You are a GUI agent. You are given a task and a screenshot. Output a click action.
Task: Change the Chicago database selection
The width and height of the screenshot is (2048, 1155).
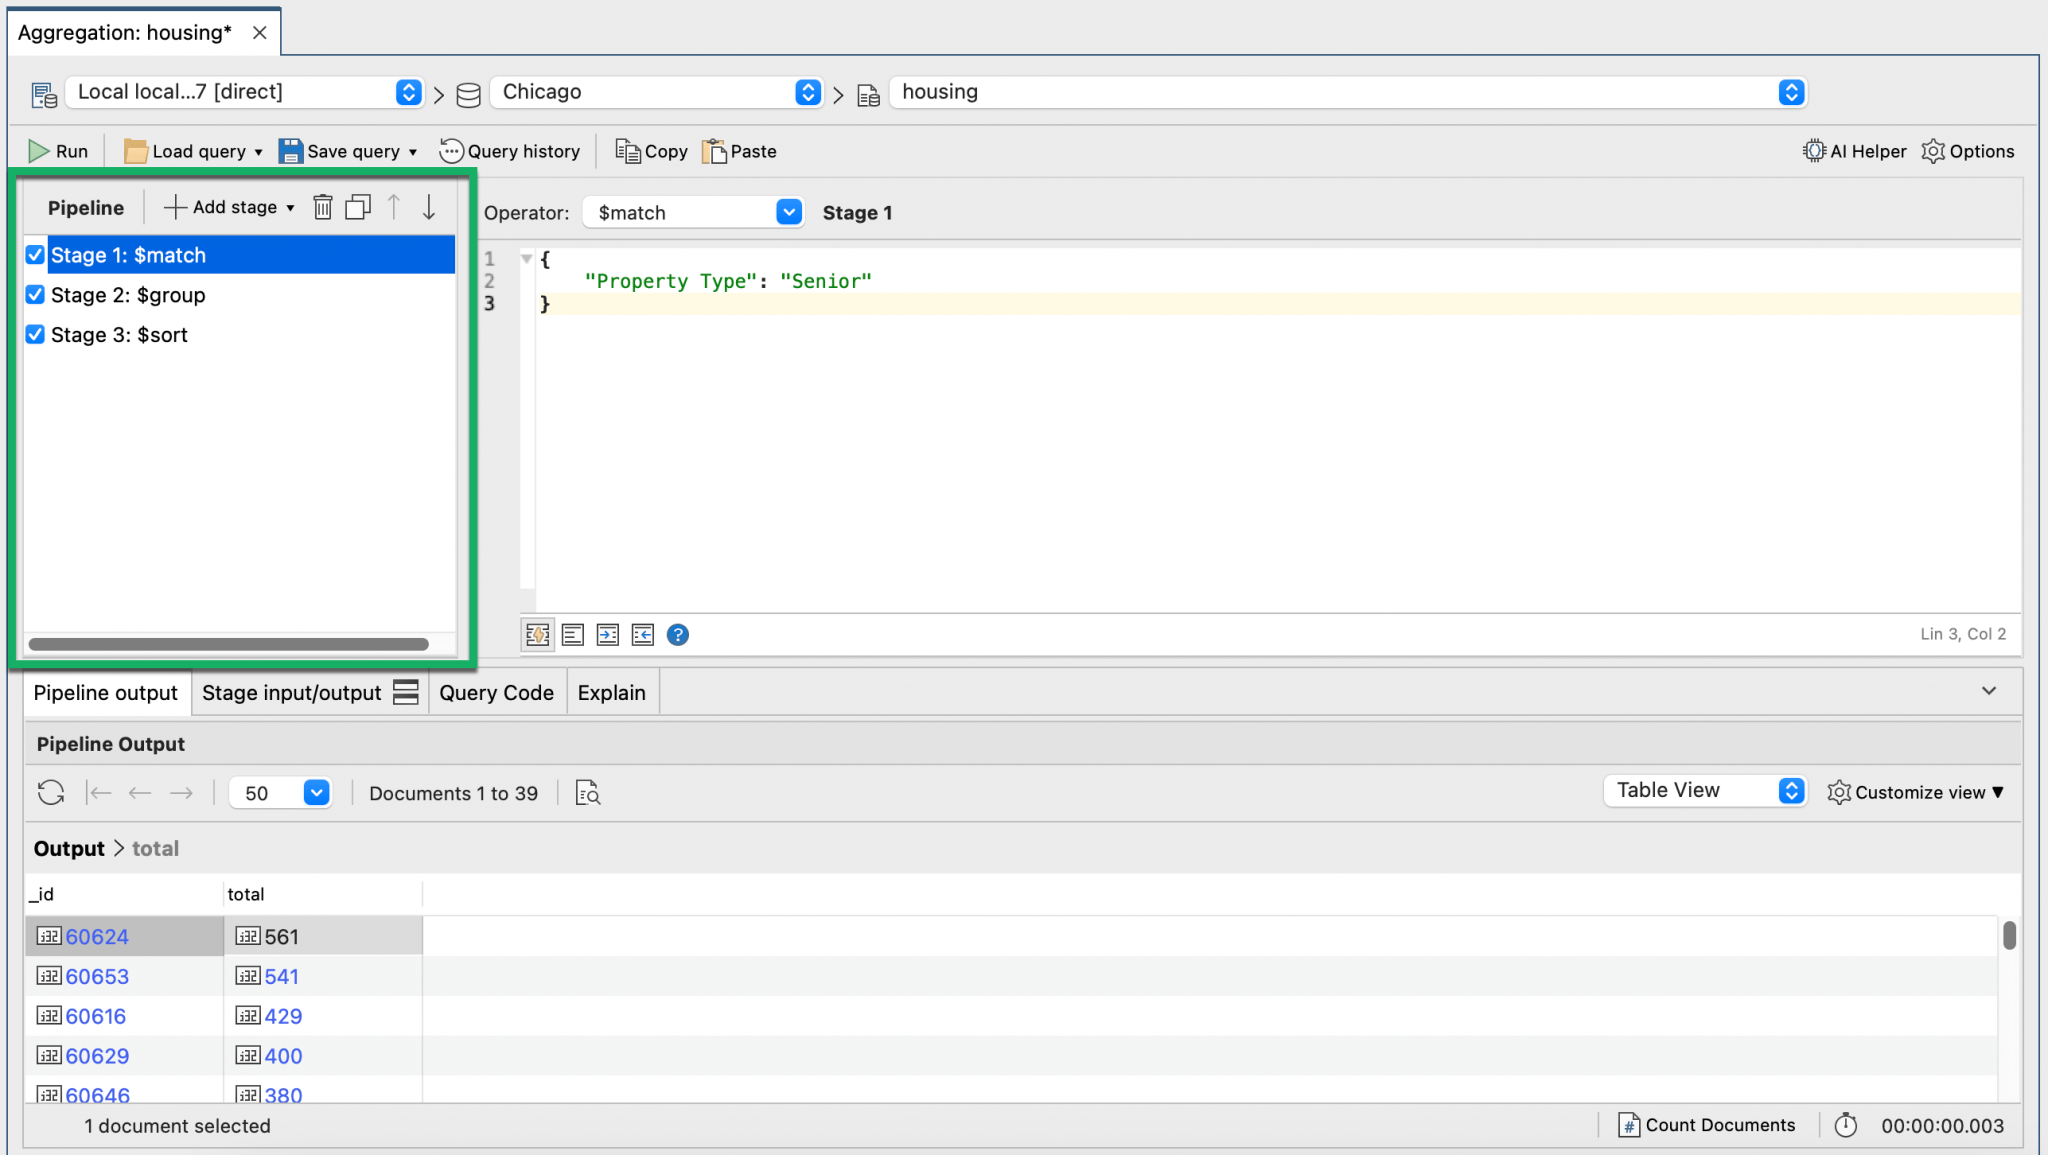click(x=806, y=91)
